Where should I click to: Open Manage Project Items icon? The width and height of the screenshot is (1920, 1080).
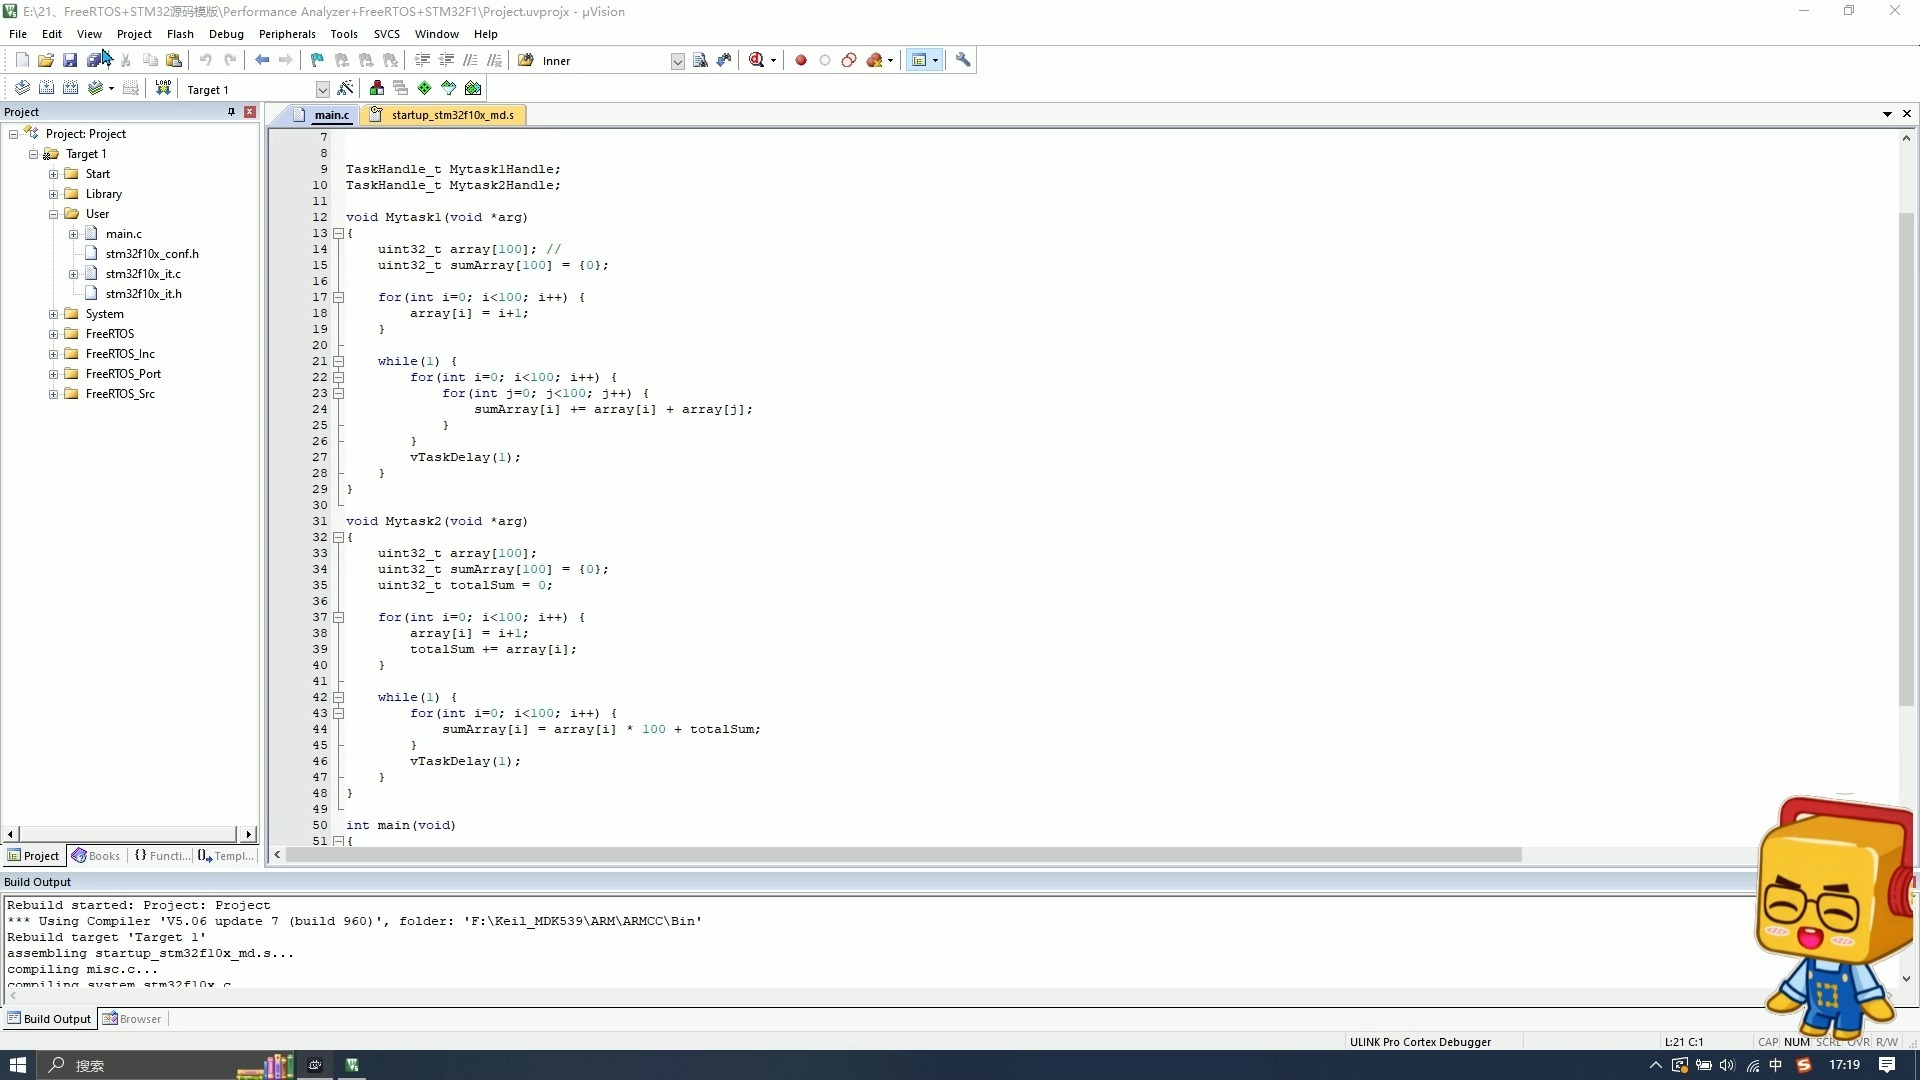coord(377,88)
